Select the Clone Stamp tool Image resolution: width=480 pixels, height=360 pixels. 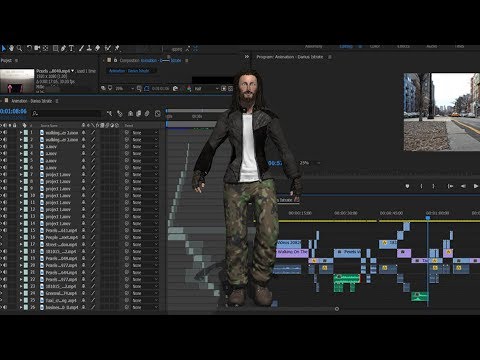89,48
